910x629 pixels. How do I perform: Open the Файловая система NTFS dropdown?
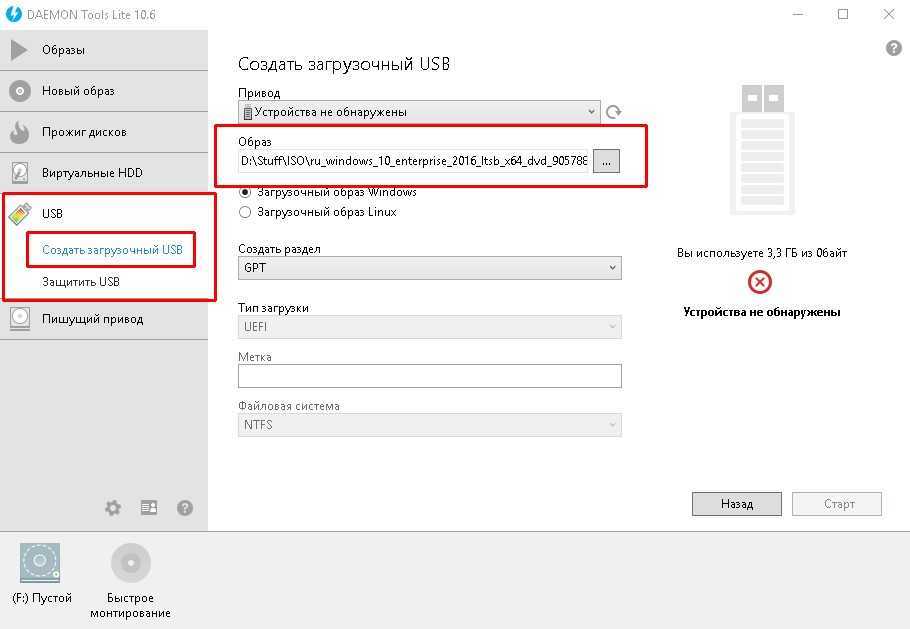429,425
